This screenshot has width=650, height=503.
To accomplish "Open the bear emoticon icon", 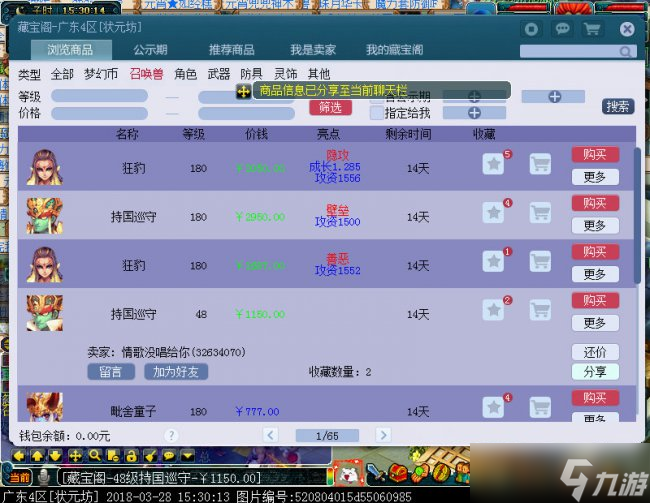I will (348, 474).
